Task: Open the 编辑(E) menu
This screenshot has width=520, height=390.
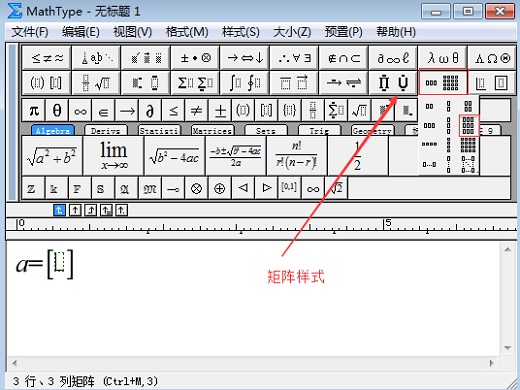Action: 80,32
